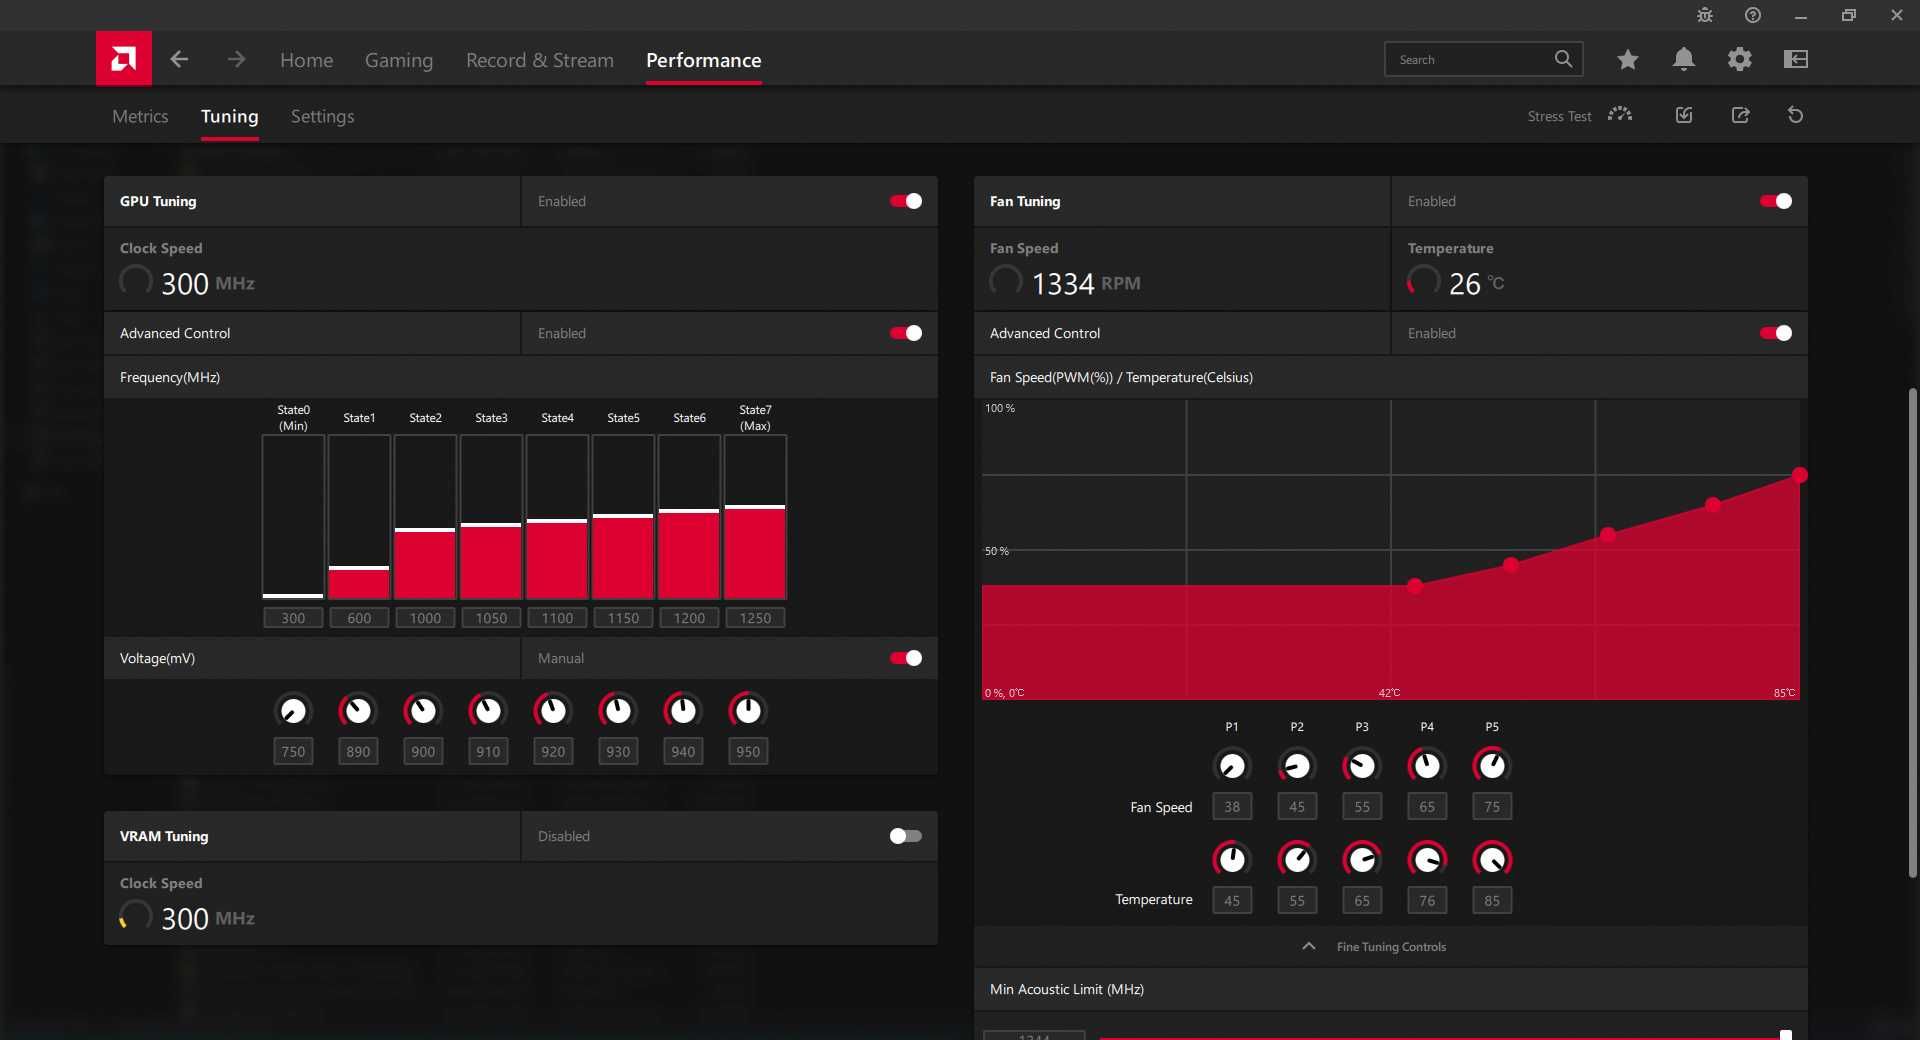Click the export/save profile icon
The image size is (1920, 1040).
(1740, 115)
